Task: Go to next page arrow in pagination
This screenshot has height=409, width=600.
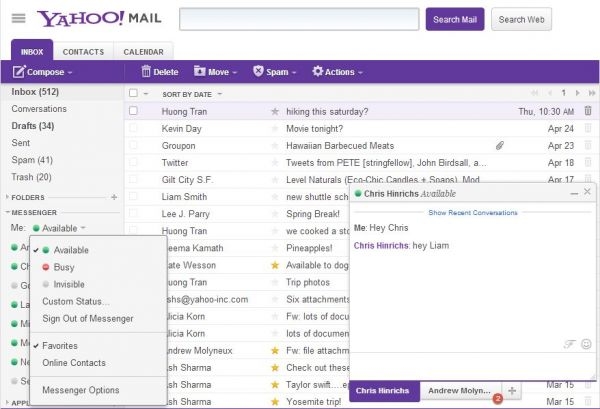Action: (578, 93)
